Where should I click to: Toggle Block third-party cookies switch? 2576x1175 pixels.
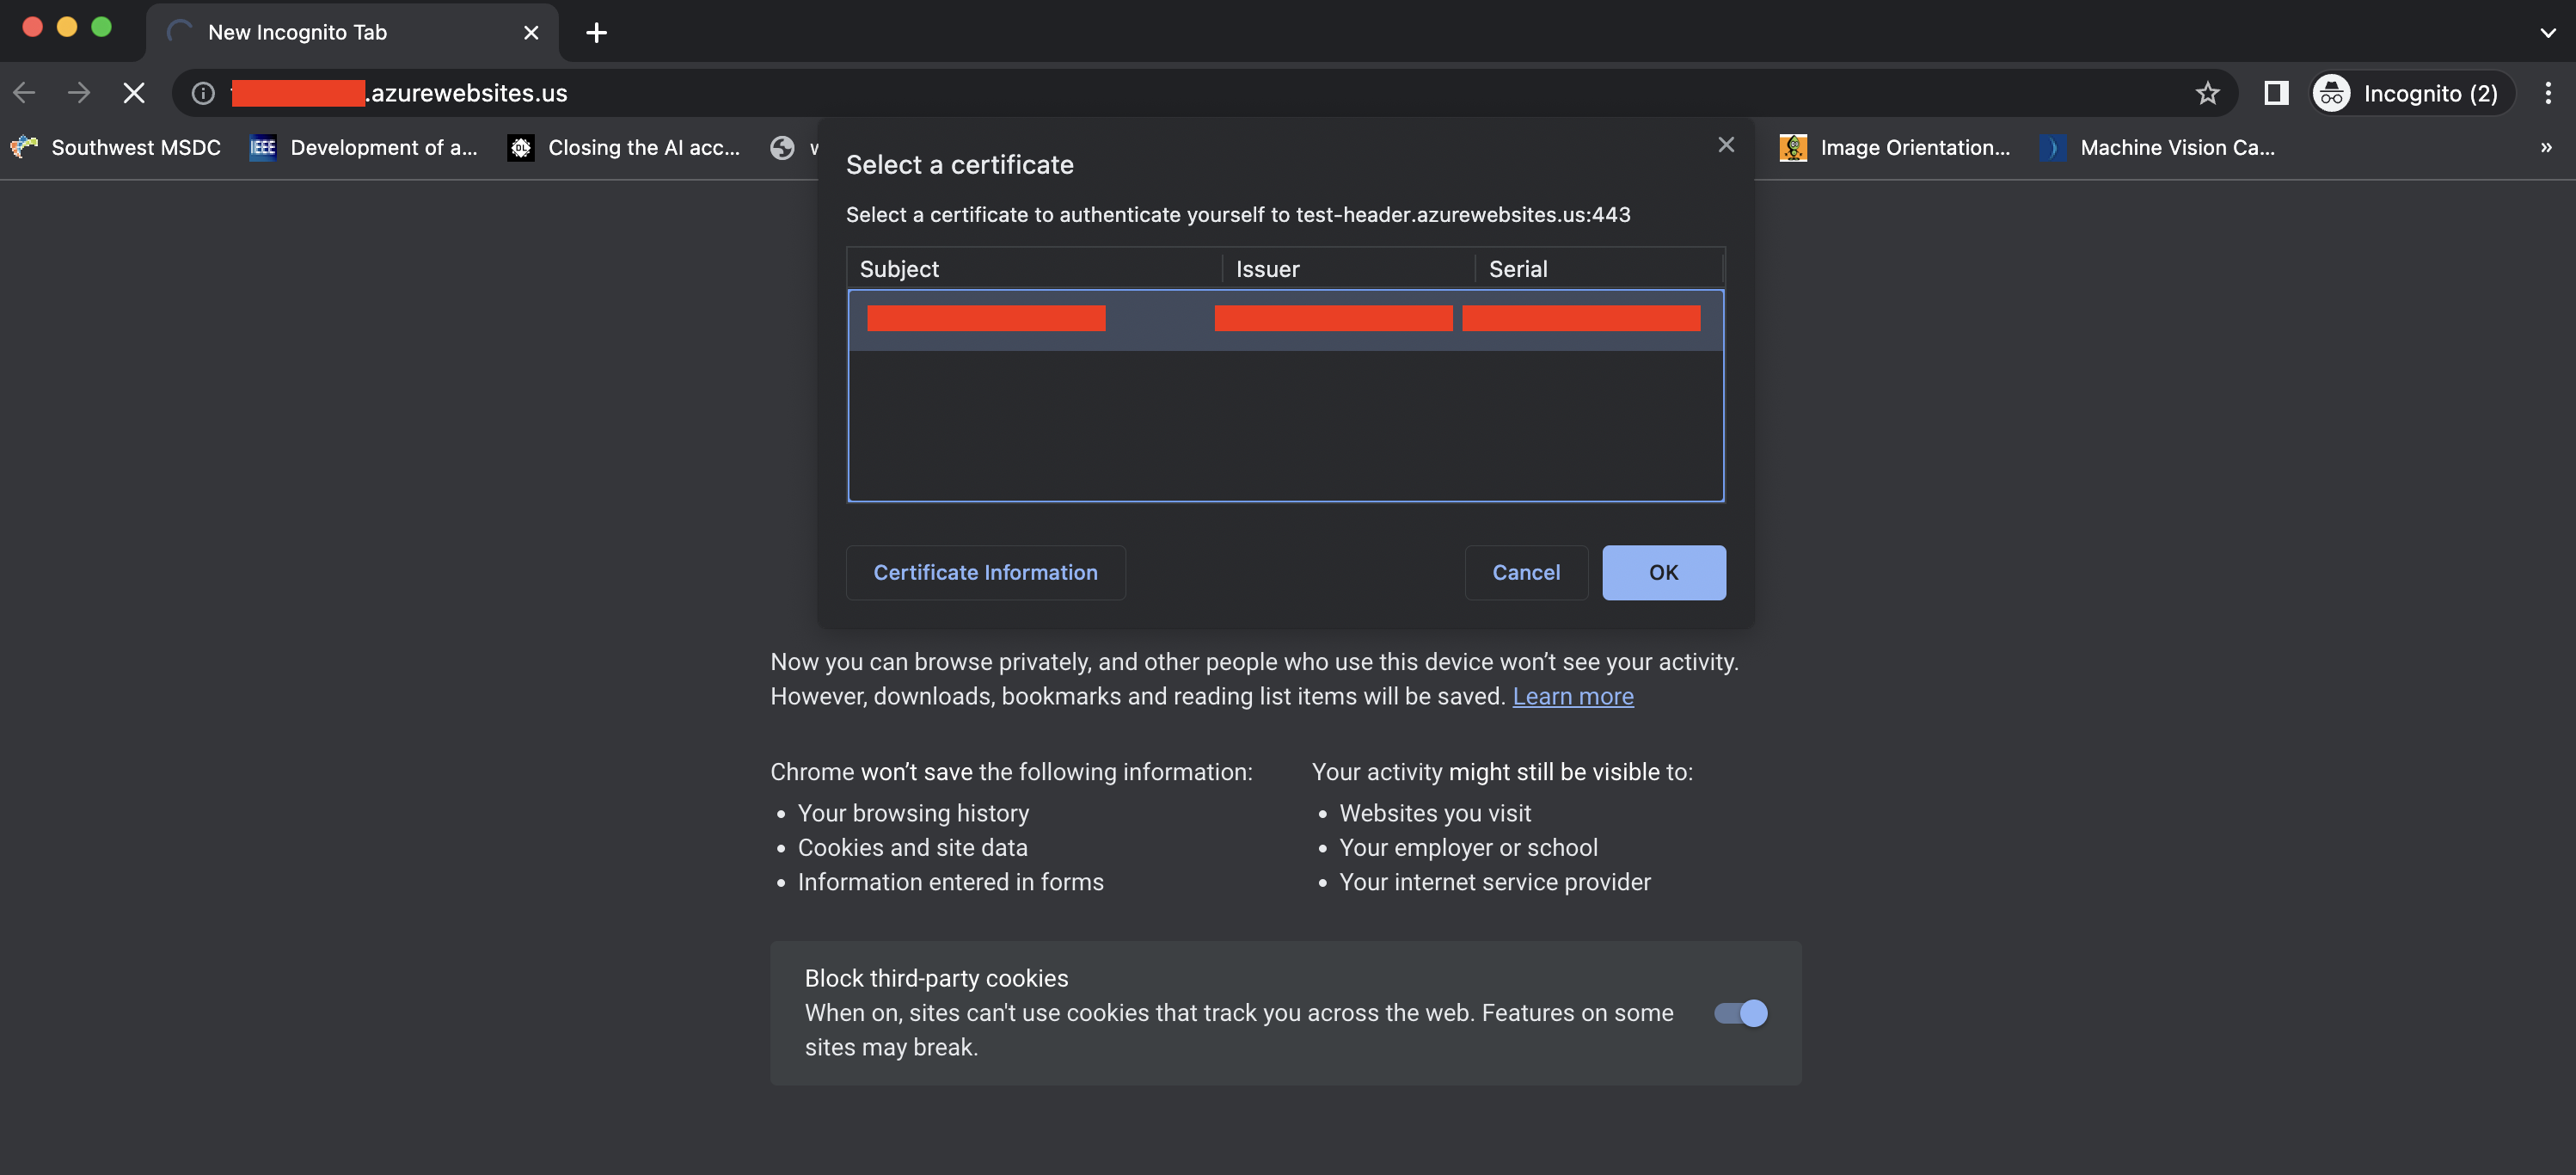tap(1740, 1013)
